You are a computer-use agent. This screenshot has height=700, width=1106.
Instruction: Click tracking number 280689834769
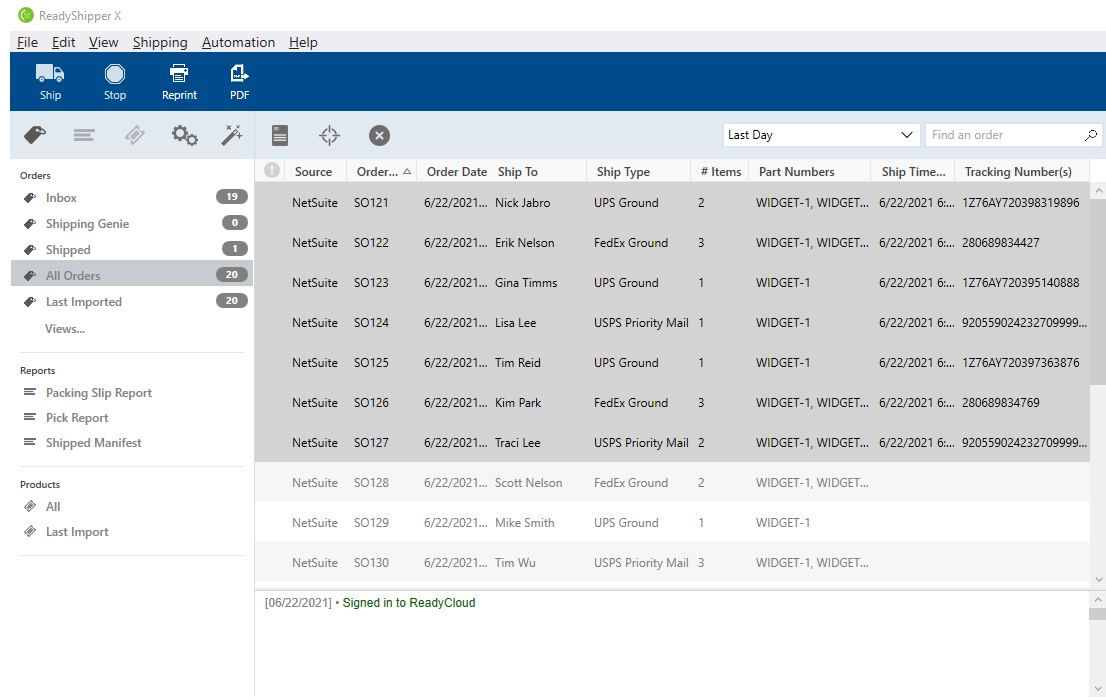pyautogui.click(x=1000, y=403)
